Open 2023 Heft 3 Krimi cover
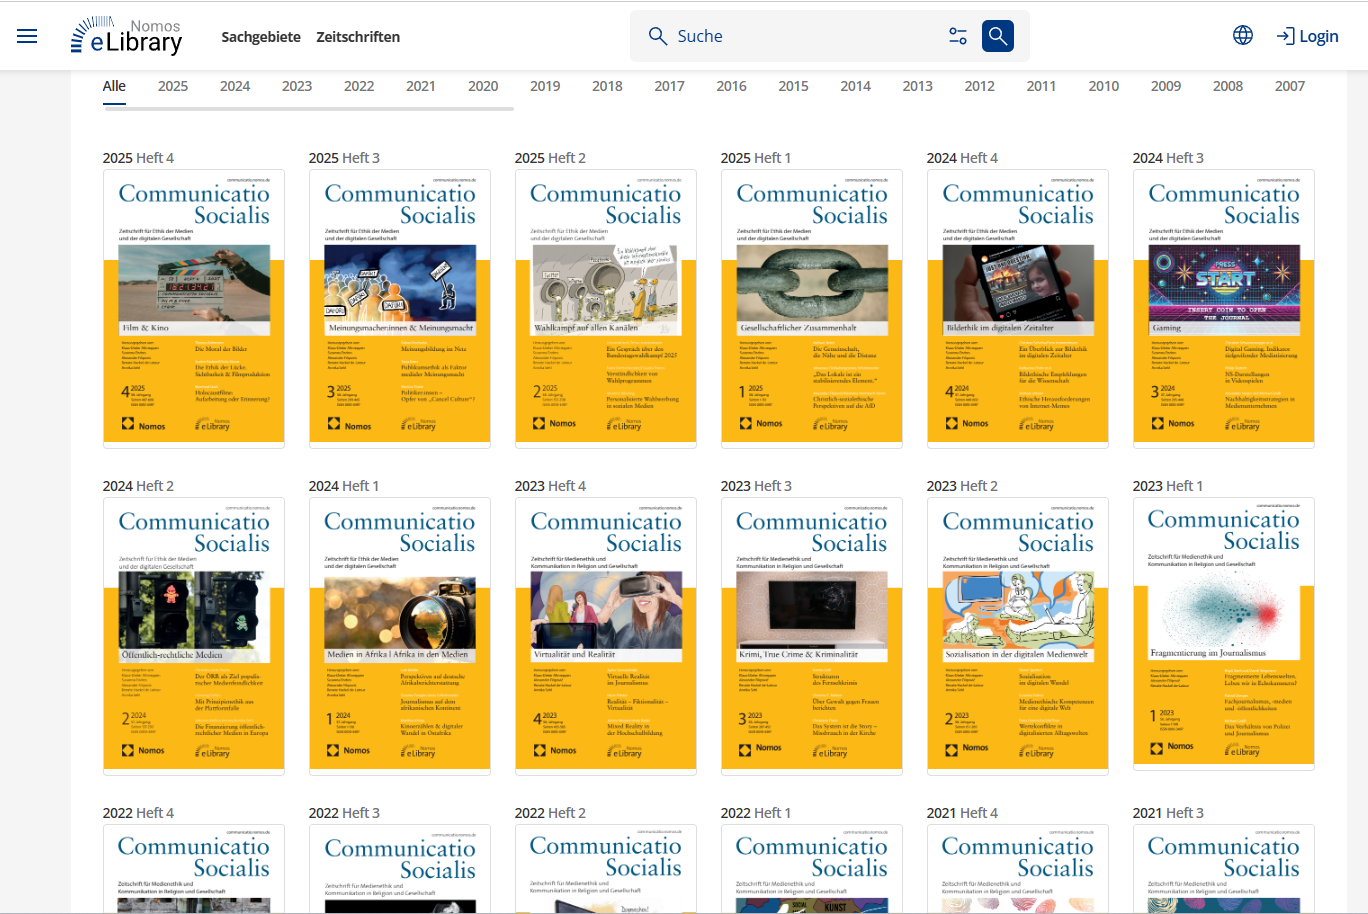Screen dimensions: 1368x914 [812, 636]
